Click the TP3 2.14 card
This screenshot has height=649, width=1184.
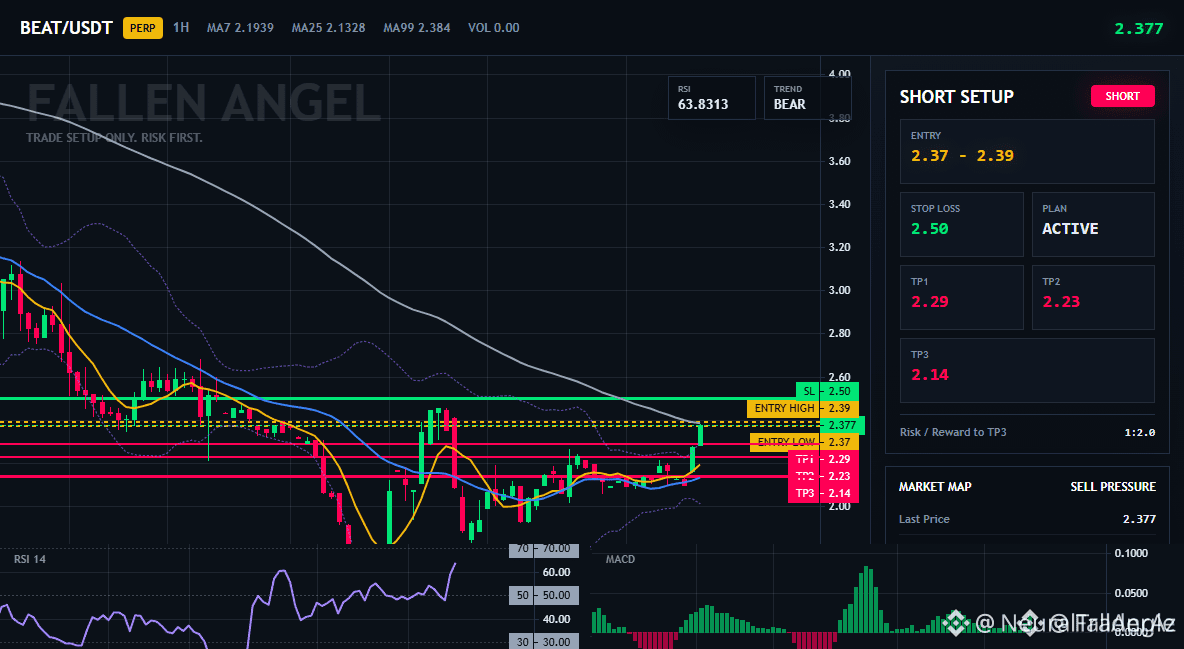pos(1027,370)
